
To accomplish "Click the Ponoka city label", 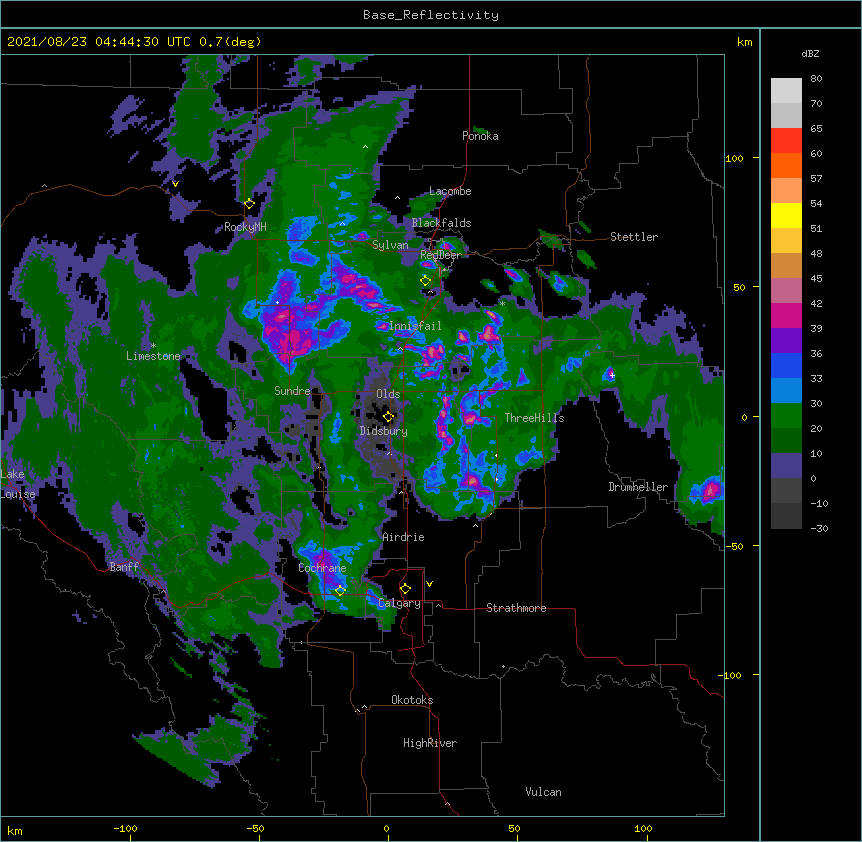I will coord(480,136).
